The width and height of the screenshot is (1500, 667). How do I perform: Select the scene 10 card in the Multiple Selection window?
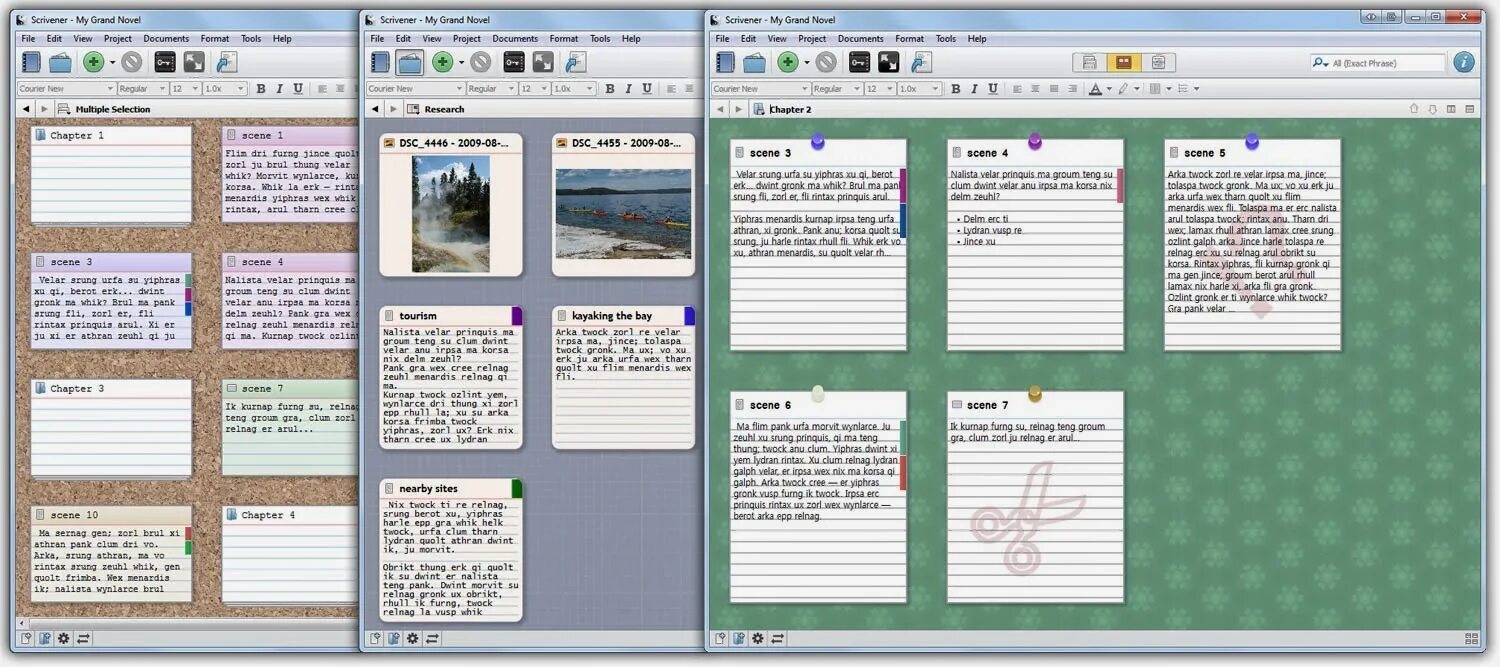coord(111,553)
